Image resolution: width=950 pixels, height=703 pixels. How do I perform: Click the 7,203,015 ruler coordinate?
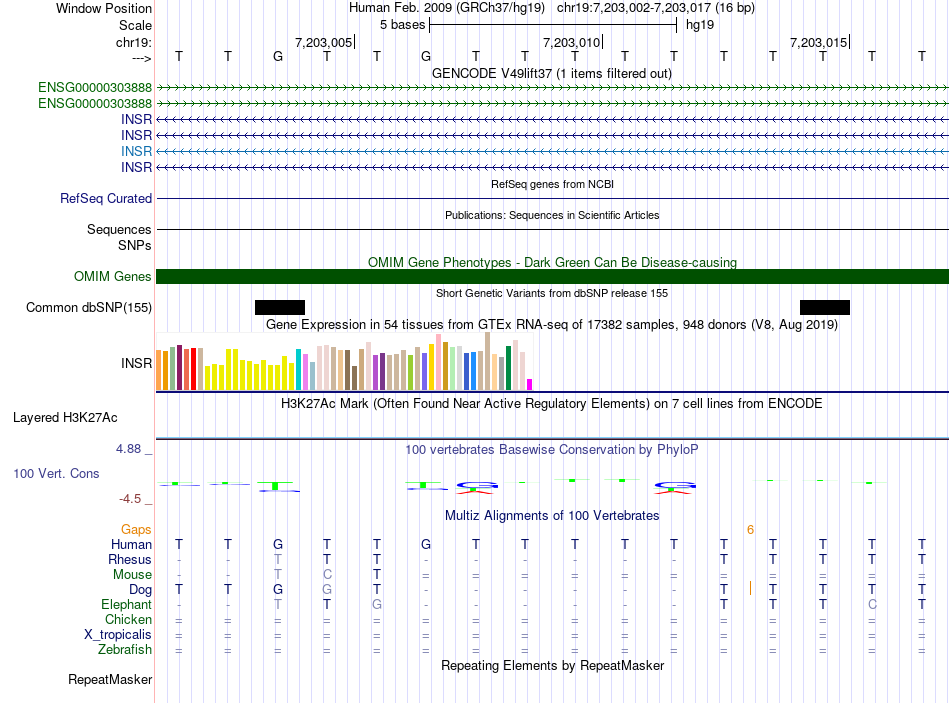pos(818,42)
